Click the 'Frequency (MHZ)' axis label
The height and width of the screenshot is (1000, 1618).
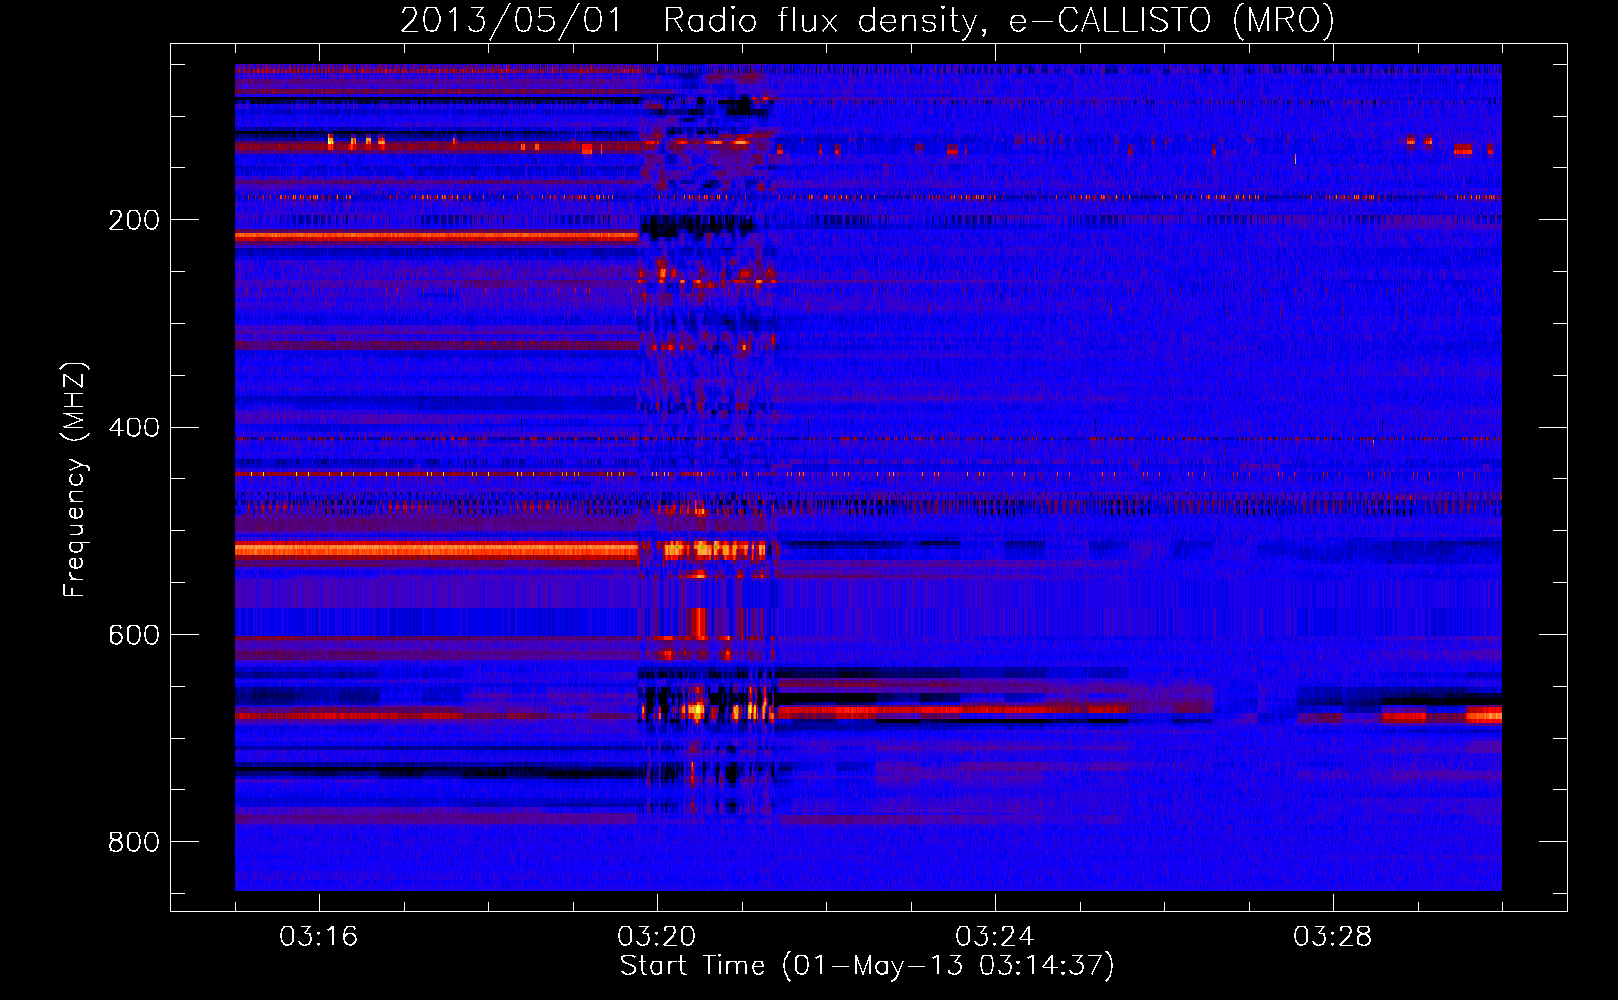pos(75,480)
